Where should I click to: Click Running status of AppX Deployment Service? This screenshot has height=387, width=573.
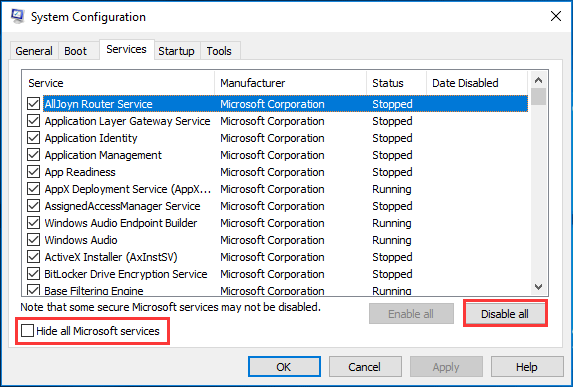coord(392,189)
